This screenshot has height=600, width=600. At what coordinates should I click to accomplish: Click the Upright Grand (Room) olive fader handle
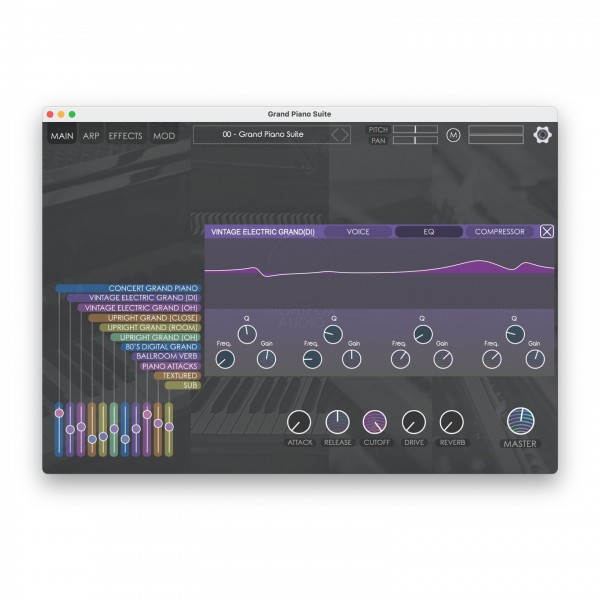pos(103,436)
